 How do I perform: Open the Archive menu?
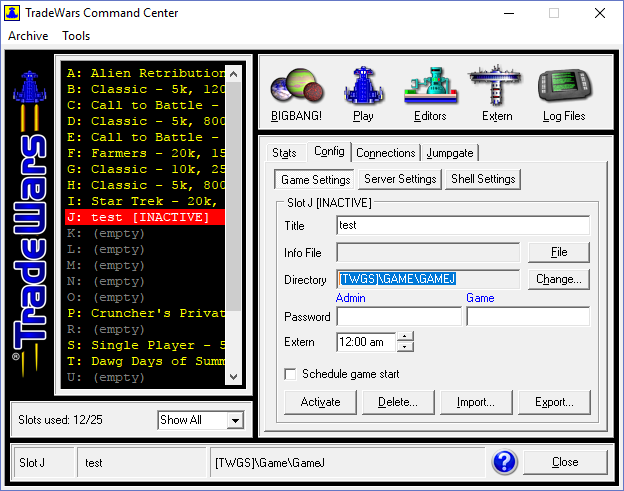tap(28, 36)
